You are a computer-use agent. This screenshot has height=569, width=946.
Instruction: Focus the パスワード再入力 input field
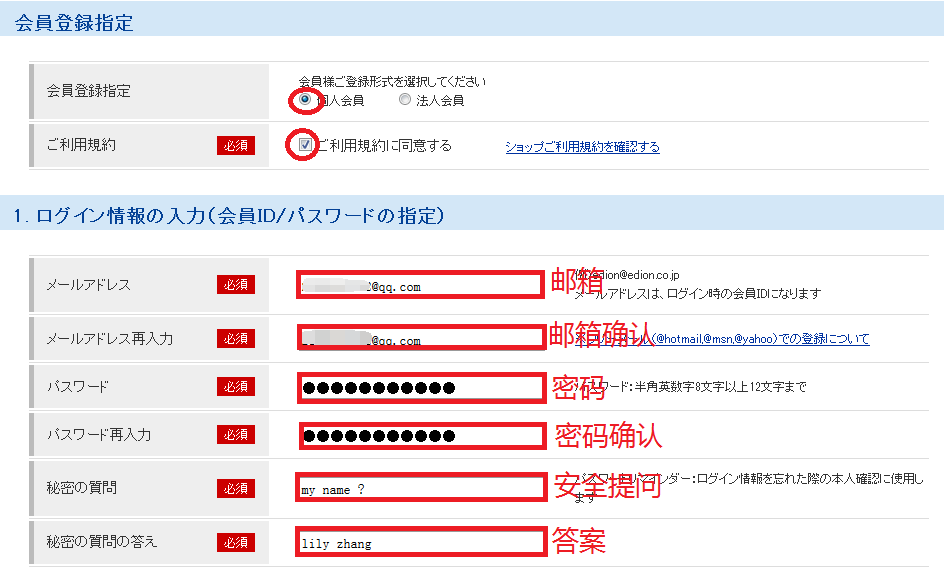pyautogui.click(x=424, y=435)
